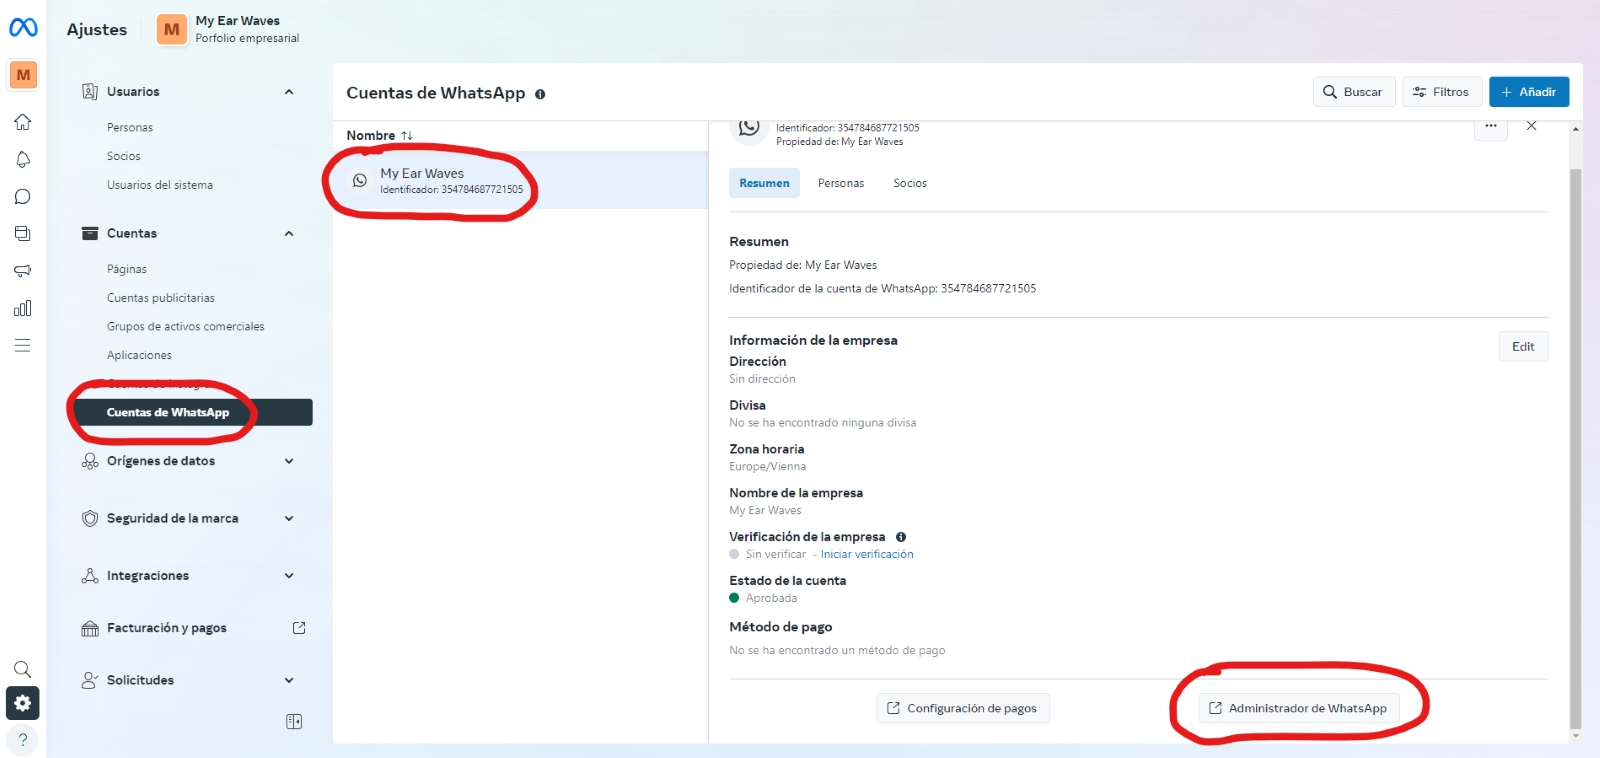Click the magnifier search icon in rail
Viewport: 1600px width, 758px height.
point(22,669)
